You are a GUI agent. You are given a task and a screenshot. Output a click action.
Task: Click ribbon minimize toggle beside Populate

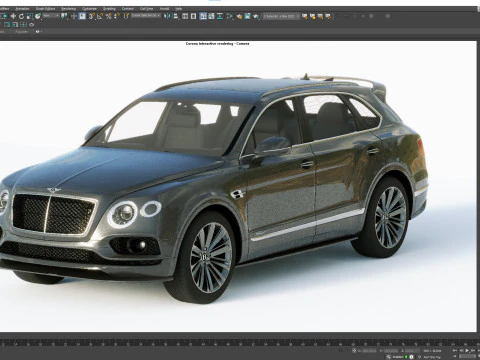[x=38, y=31]
